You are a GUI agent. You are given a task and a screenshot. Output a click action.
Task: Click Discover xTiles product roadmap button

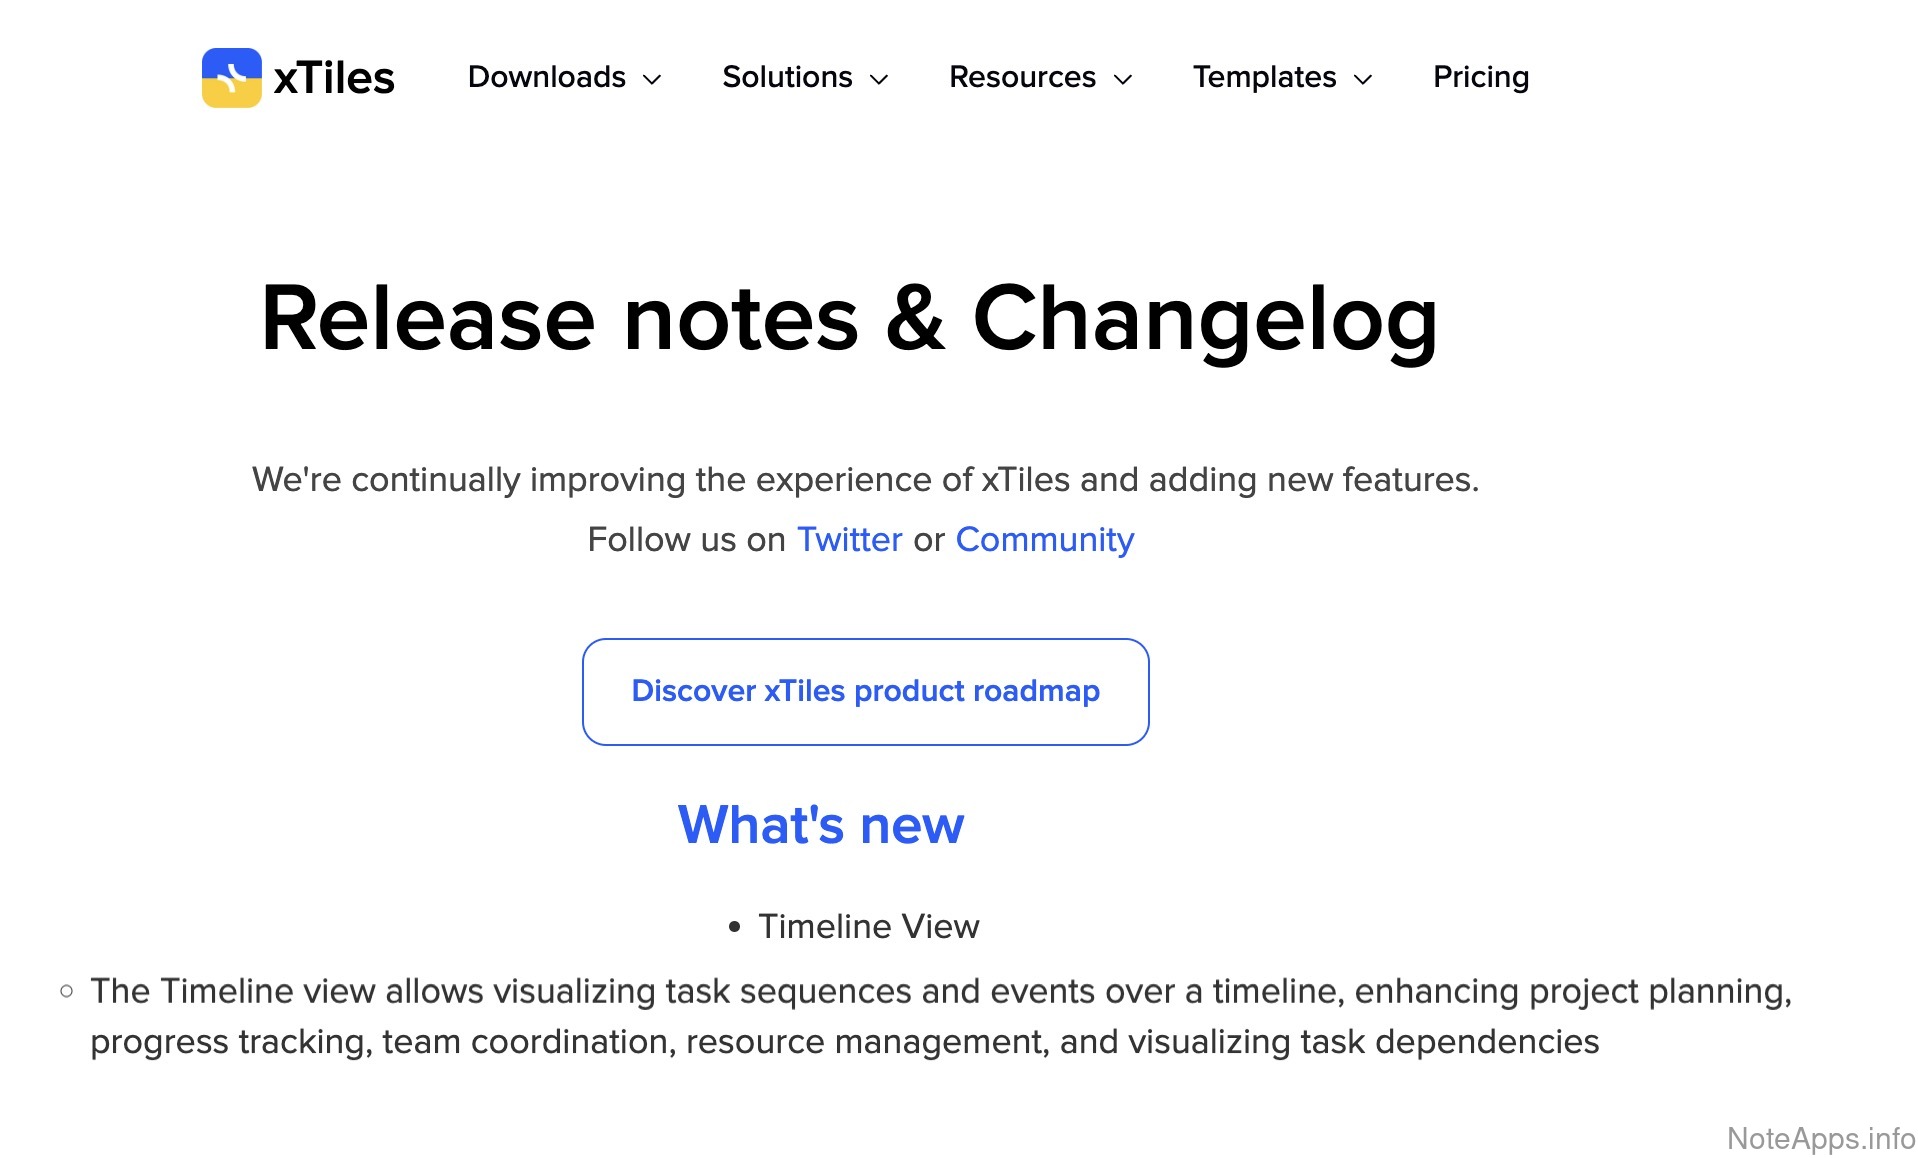(865, 691)
